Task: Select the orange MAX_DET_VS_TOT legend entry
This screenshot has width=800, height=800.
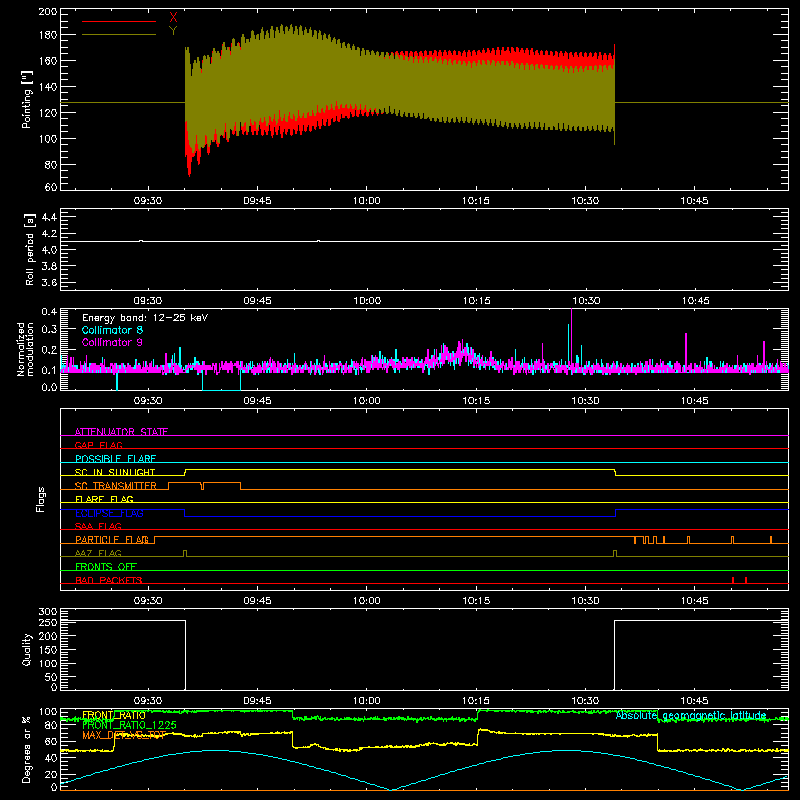Action: [124, 735]
